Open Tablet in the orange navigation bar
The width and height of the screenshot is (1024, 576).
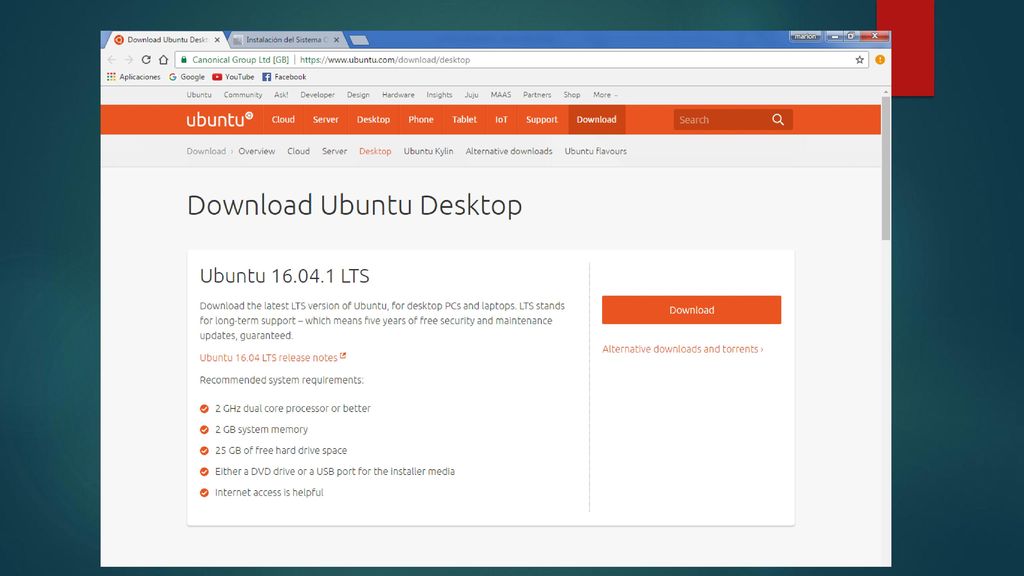click(464, 120)
